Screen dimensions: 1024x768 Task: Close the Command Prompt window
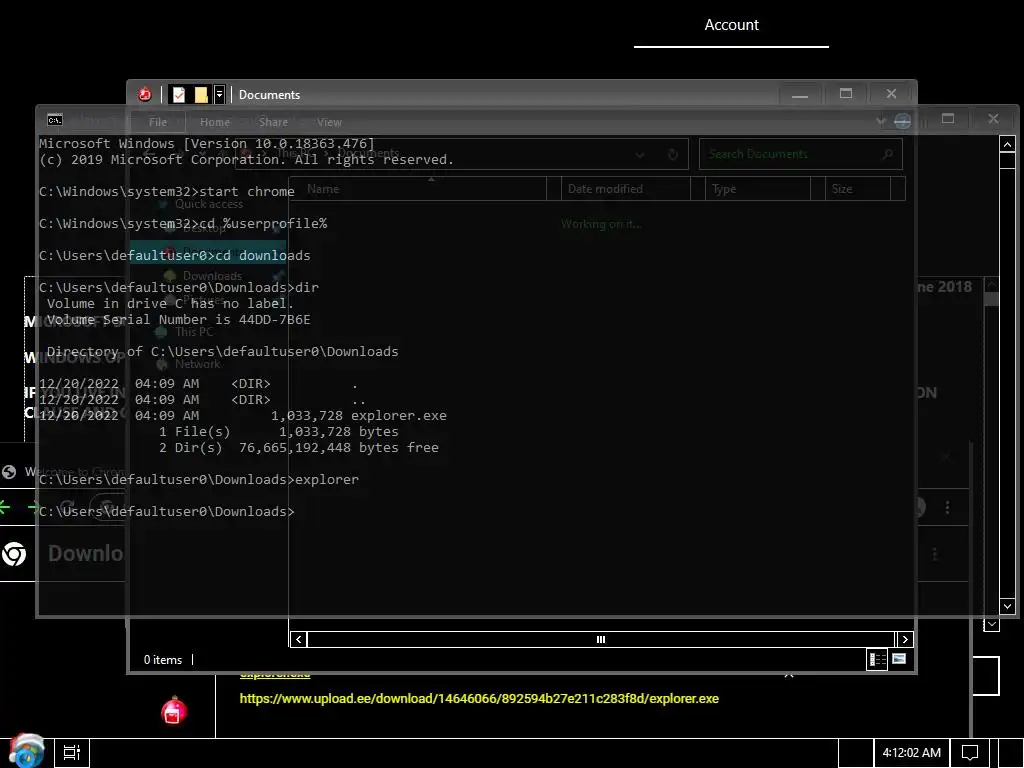click(x=993, y=118)
